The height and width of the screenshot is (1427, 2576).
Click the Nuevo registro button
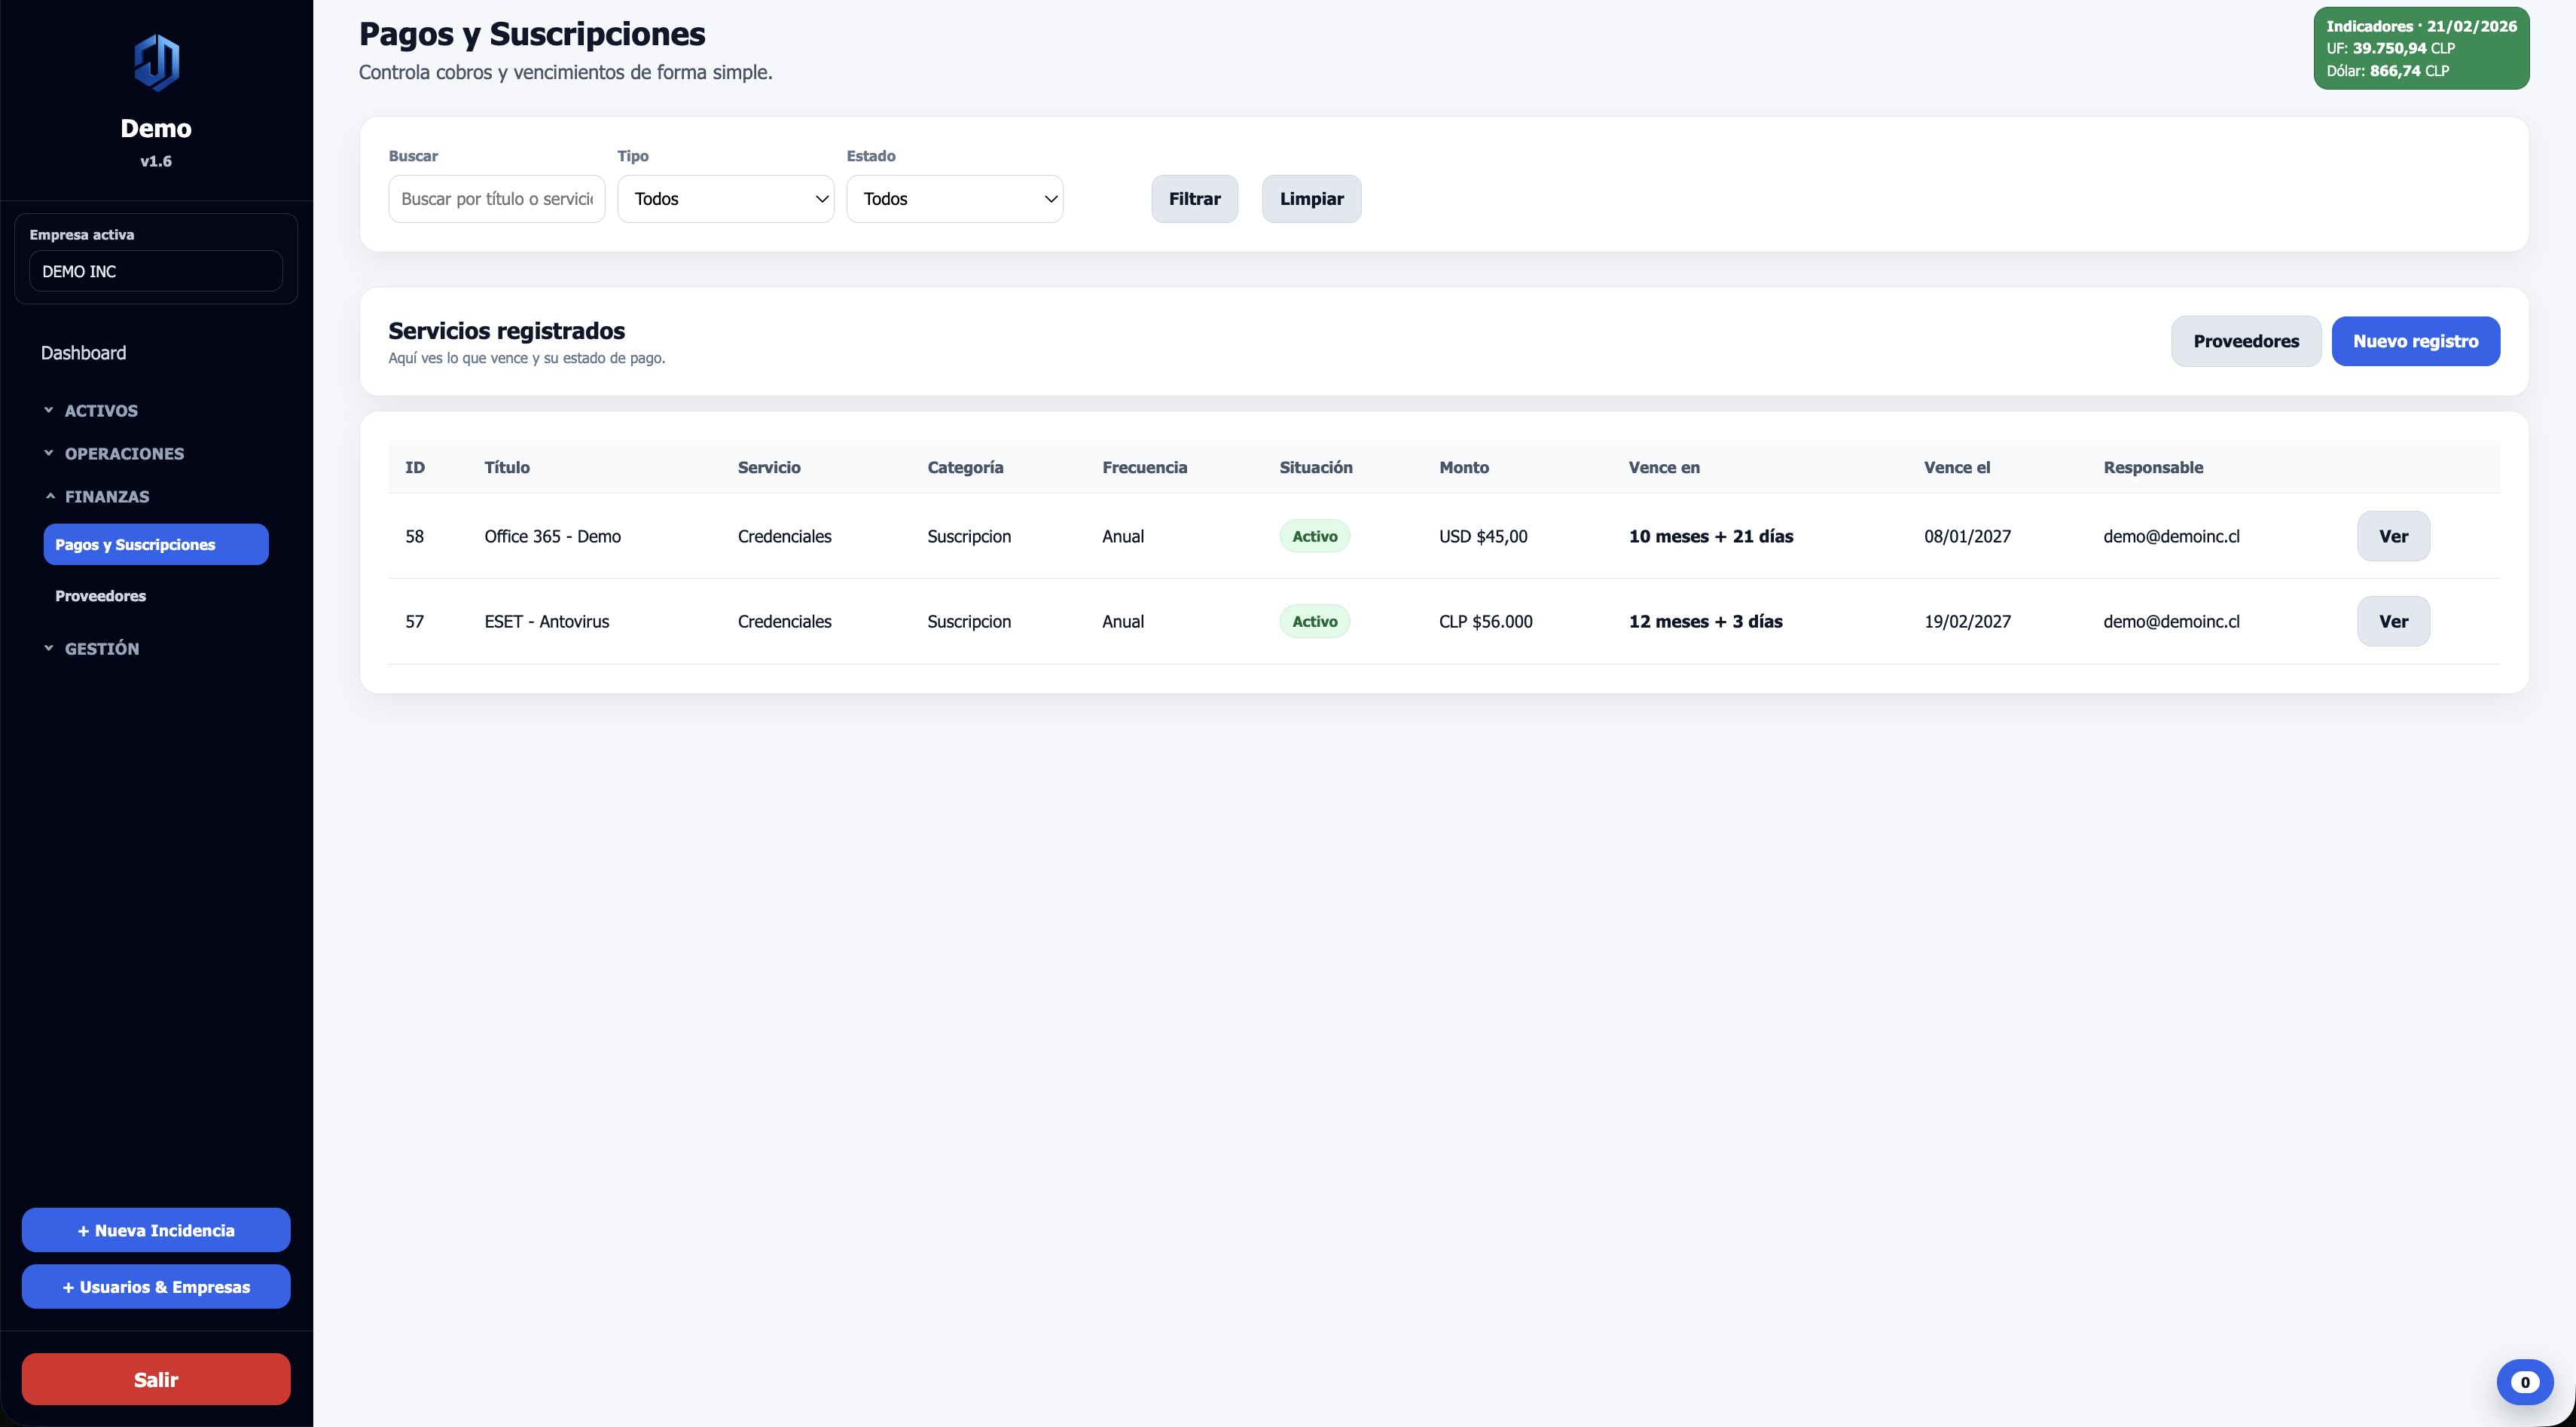coord(2415,341)
